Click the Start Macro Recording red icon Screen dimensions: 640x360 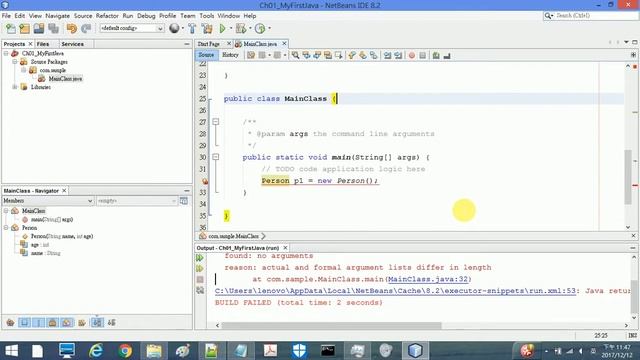pos(411,55)
